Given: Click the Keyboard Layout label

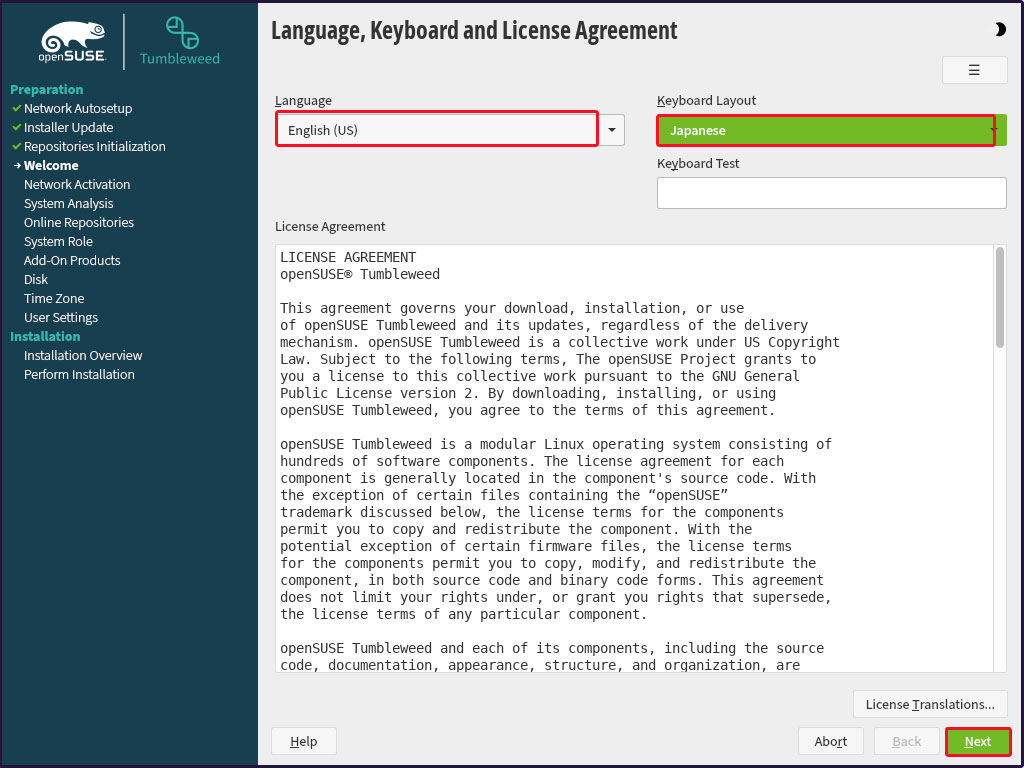Looking at the screenshot, I should click(706, 101).
